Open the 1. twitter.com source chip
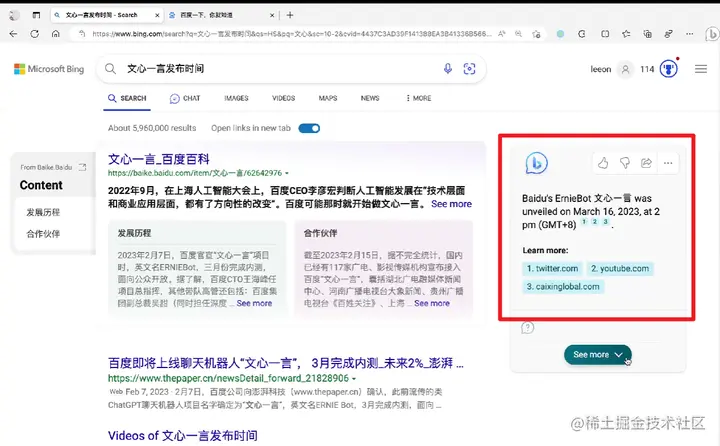720x446 pixels. click(x=552, y=268)
